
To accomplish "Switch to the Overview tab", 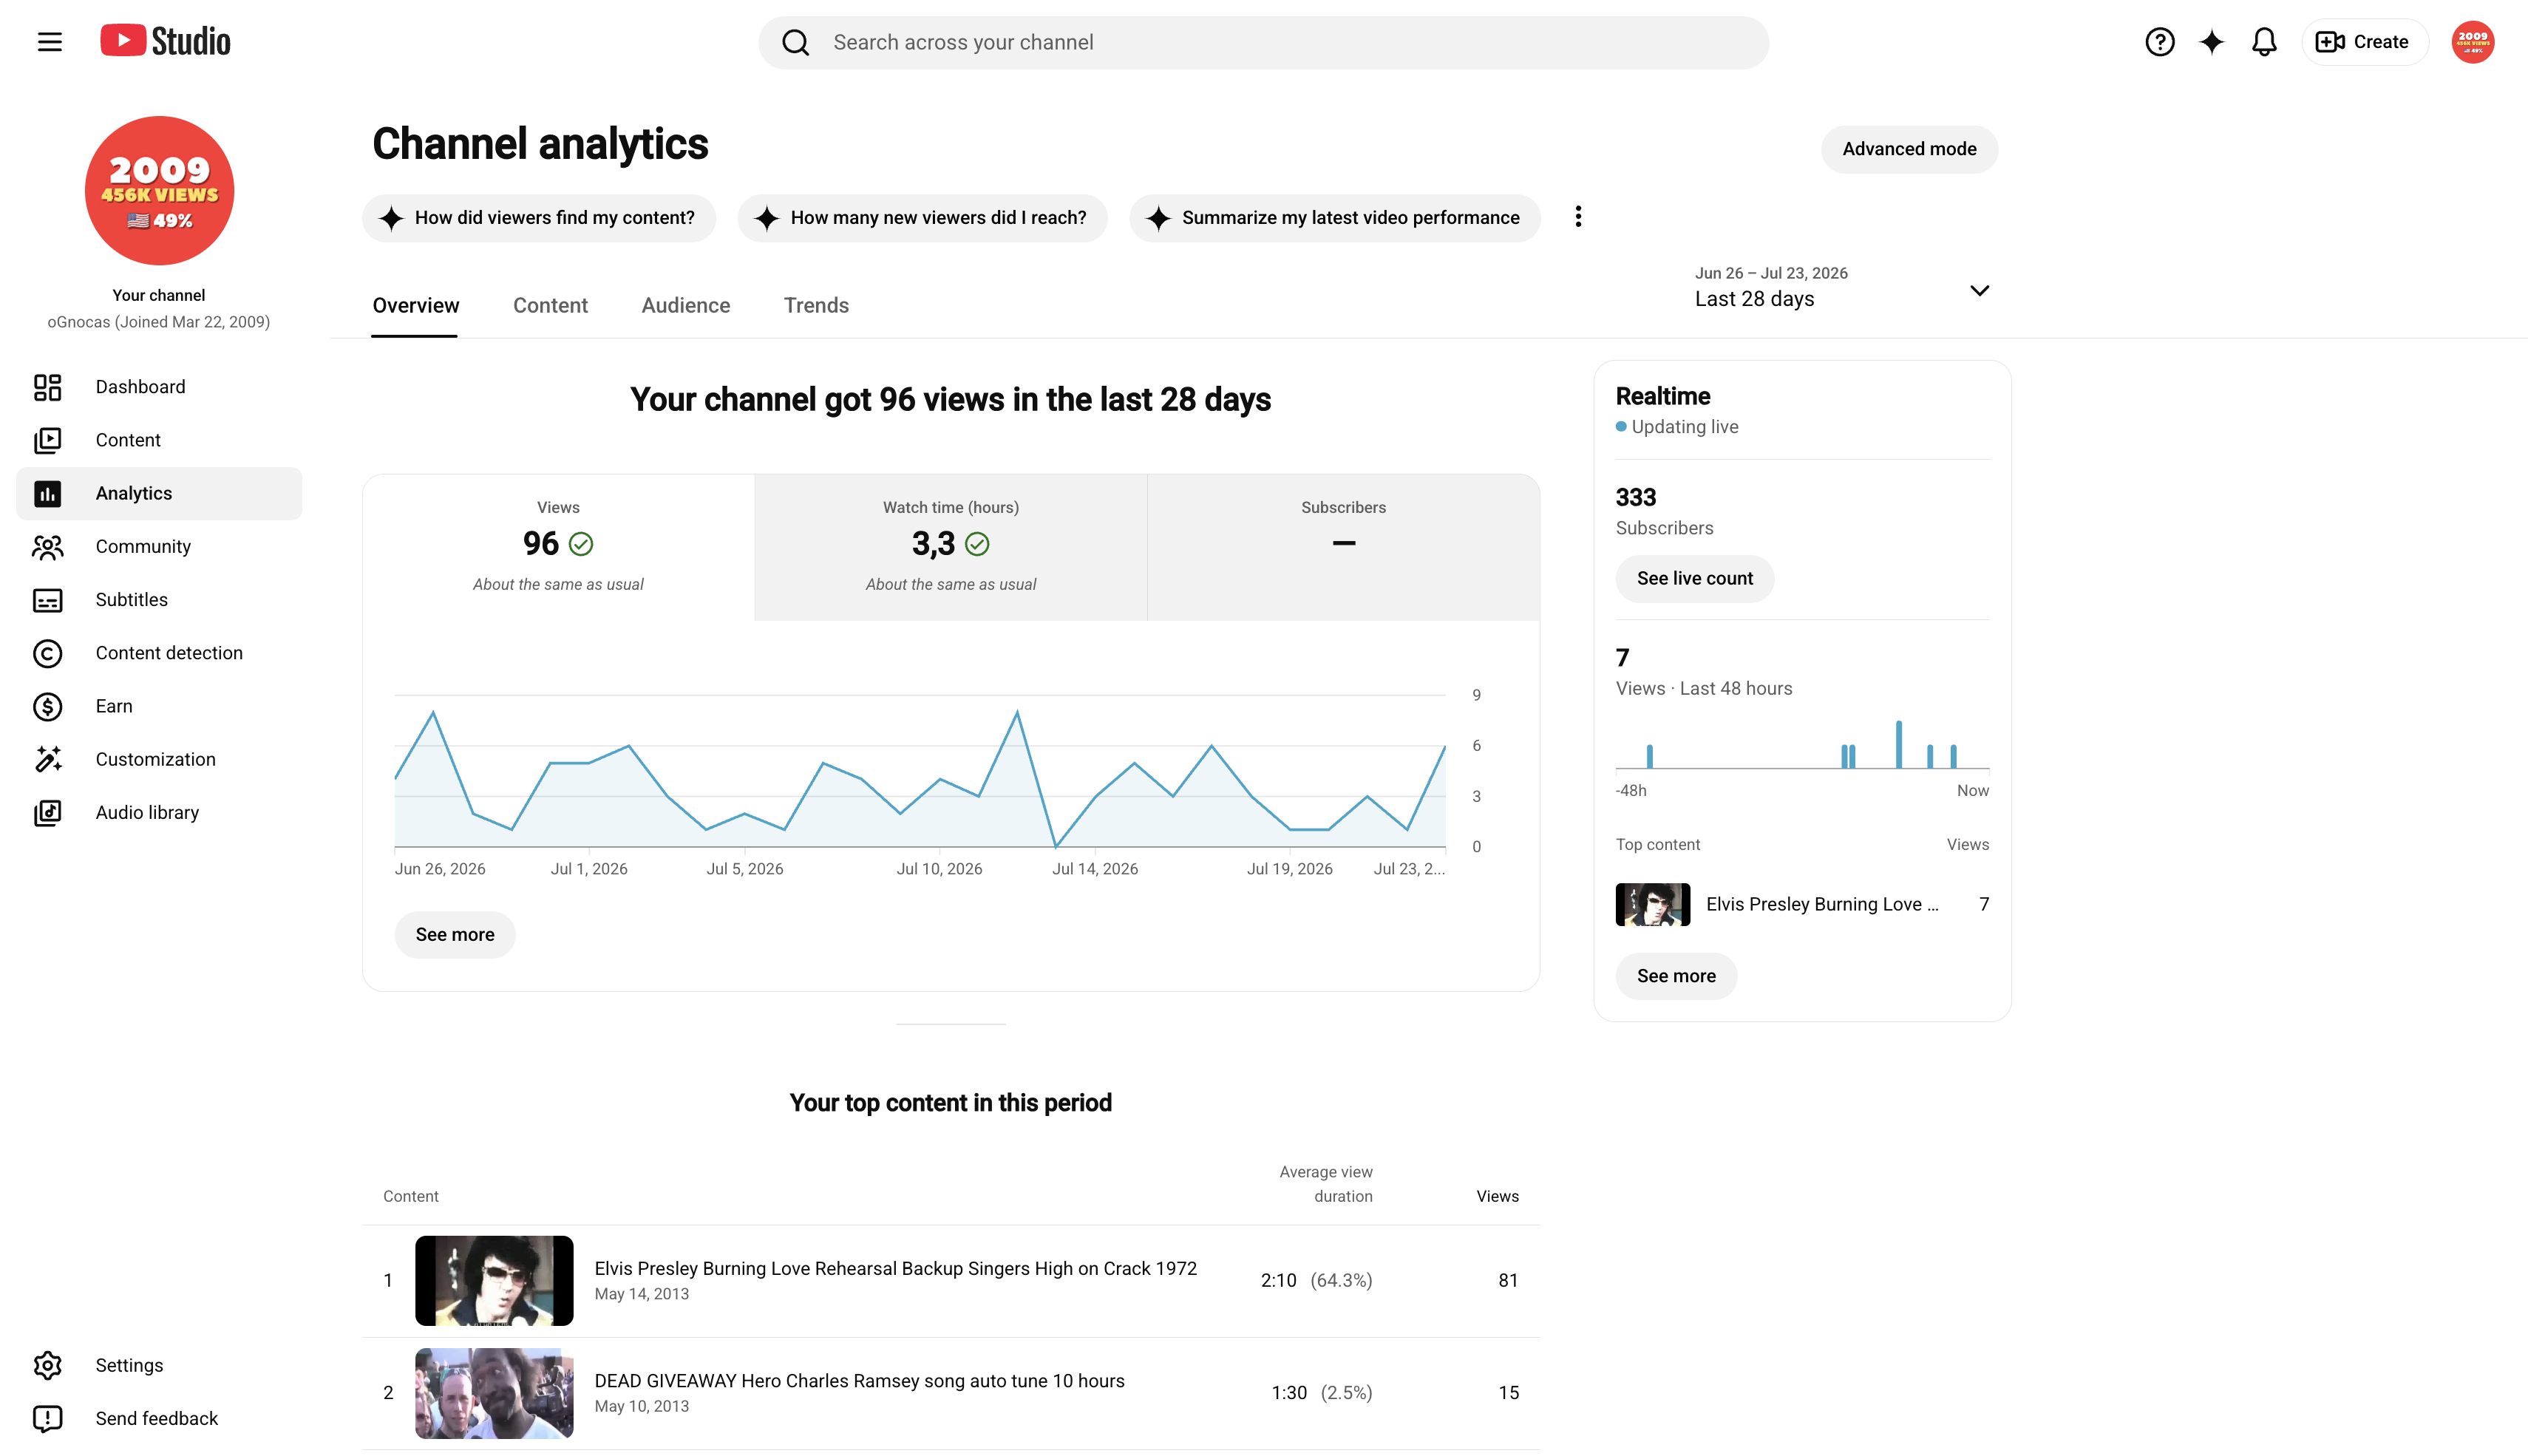I will click(x=415, y=306).
